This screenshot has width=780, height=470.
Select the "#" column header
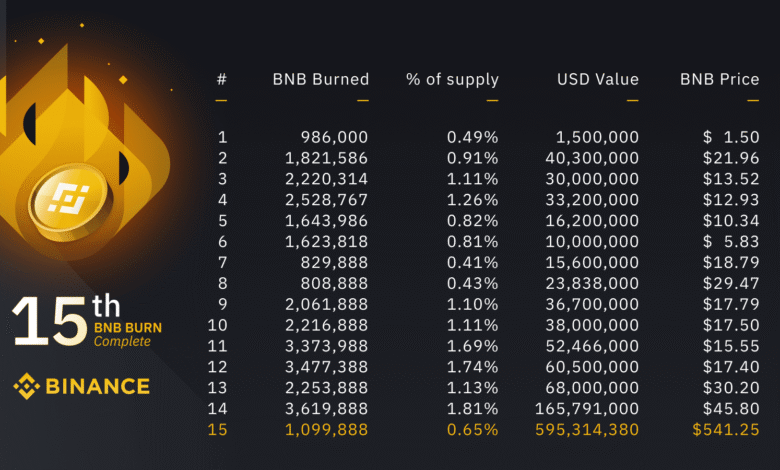pyautogui.click(x=222, y=79)
